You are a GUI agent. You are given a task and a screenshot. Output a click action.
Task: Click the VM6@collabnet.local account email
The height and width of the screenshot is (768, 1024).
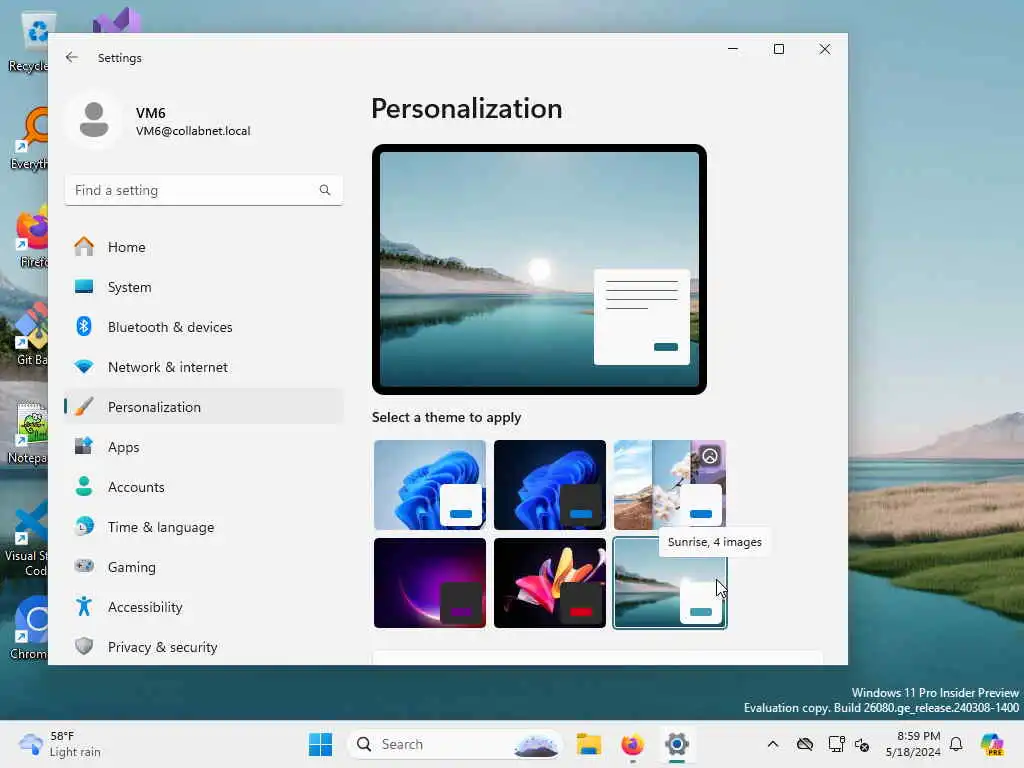[193, 131]
